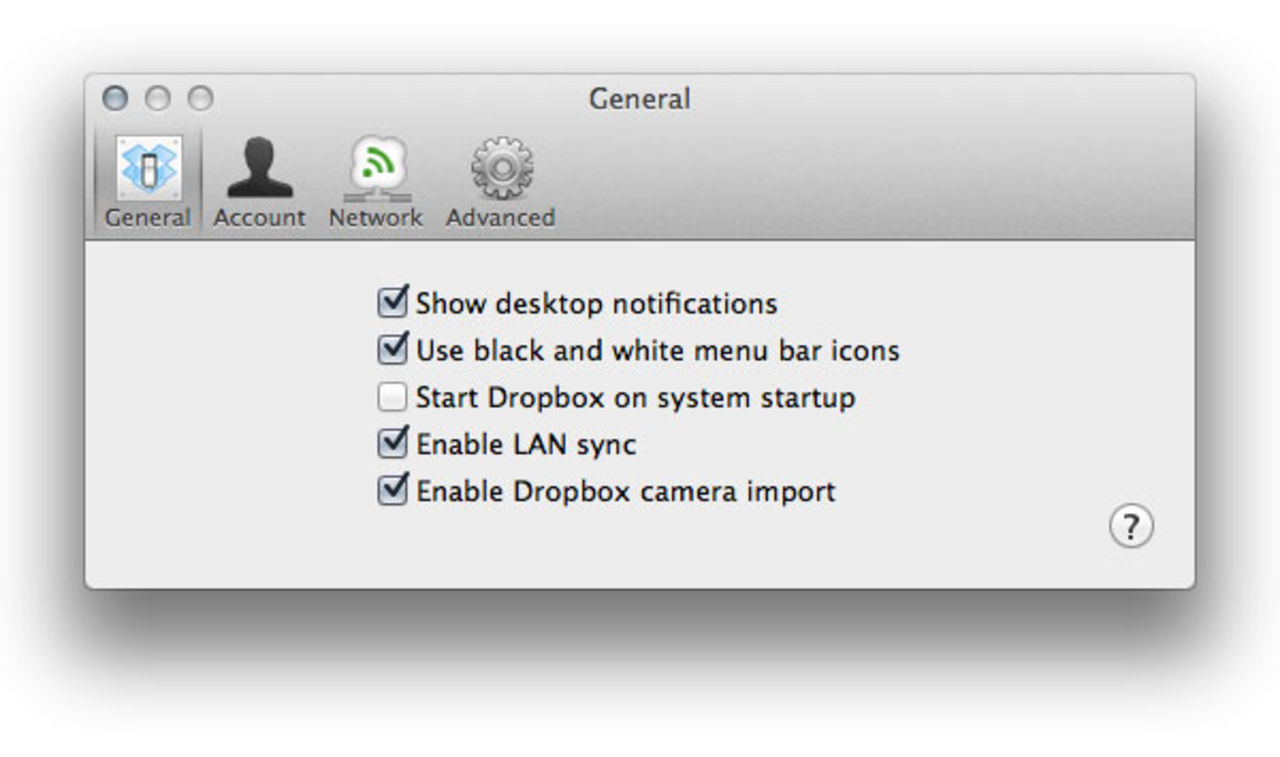Switch to the "Account" tab label
Image resolution: width=1280 pixels, height=757 pixels.
259,217
